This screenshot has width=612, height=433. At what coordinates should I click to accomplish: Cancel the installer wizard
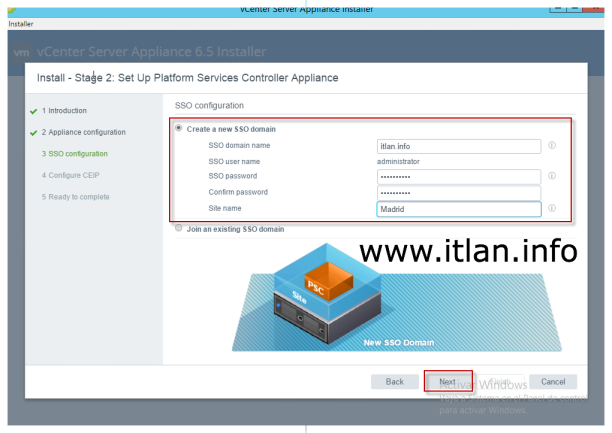pos(553,382)
